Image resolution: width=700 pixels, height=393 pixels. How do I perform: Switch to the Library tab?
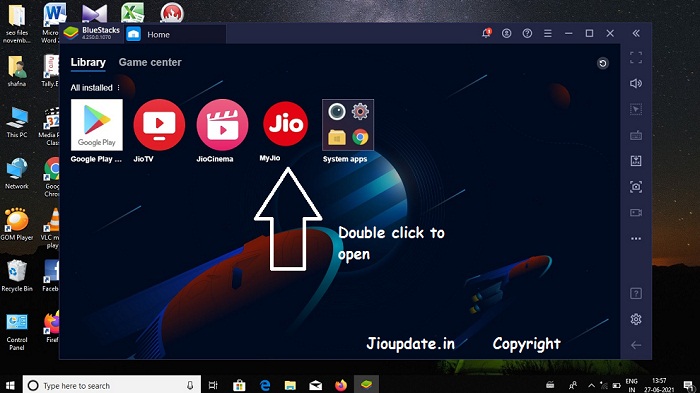[88, 62]
